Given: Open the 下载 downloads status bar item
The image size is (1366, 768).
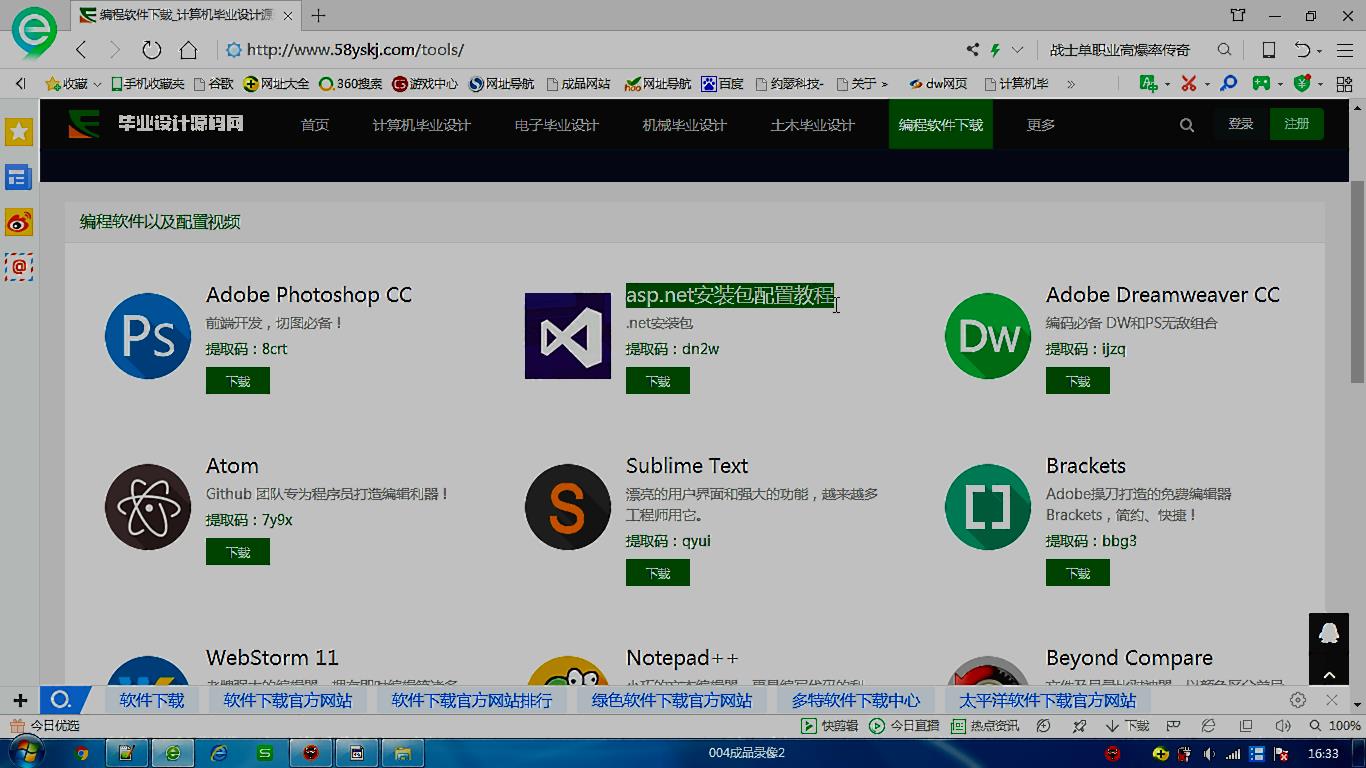Looking at the screenshot, I should coord(1127,726).
